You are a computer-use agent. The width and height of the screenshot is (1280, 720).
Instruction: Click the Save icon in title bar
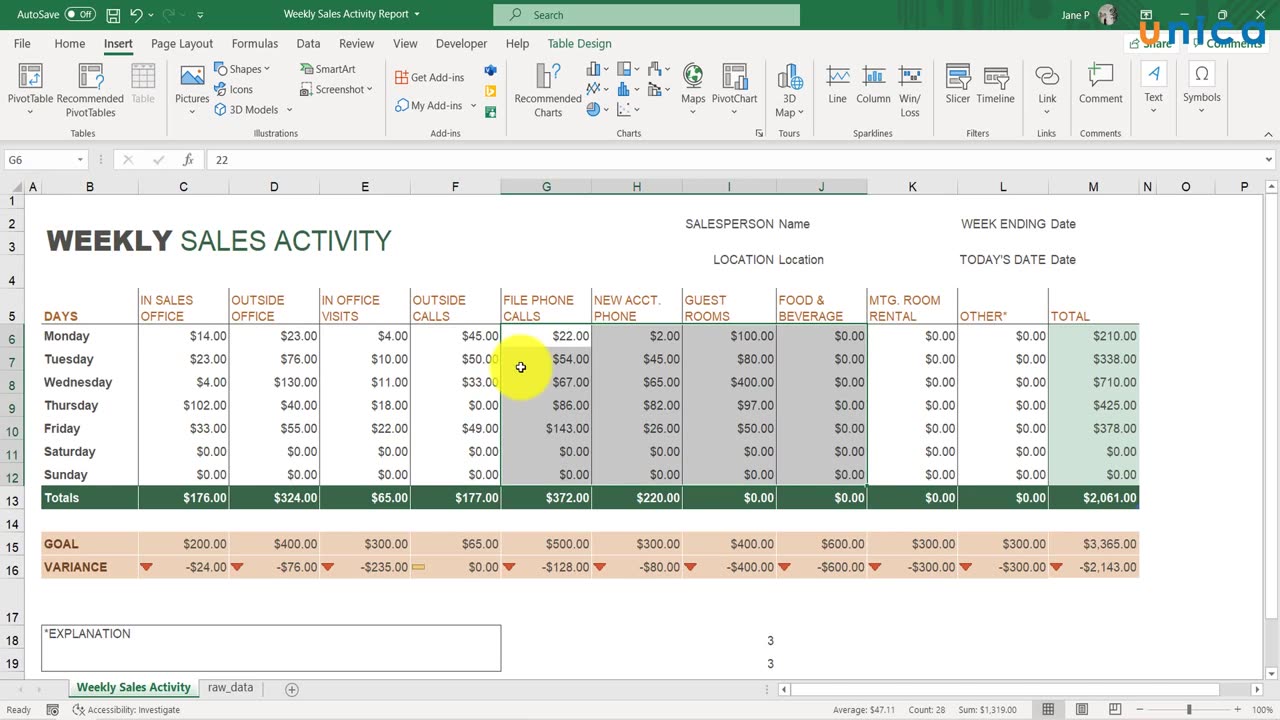[x=113, y=15]
